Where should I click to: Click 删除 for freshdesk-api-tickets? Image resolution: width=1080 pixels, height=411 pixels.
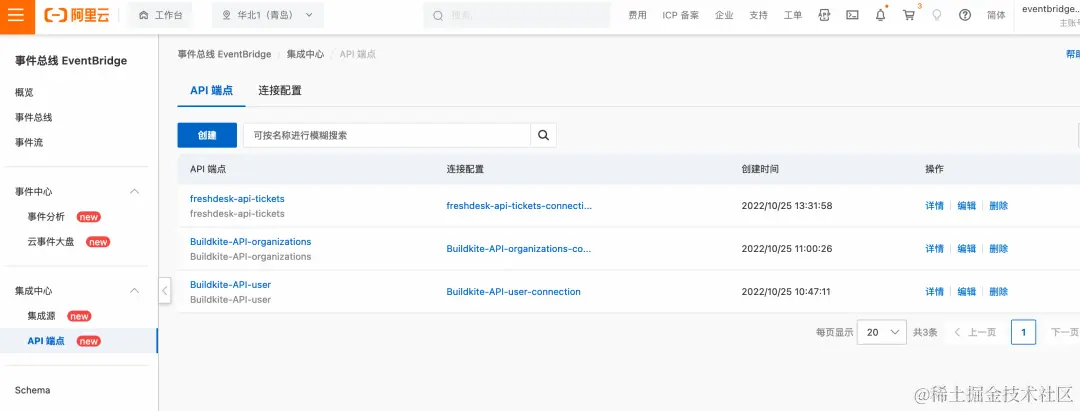[999, 205]
